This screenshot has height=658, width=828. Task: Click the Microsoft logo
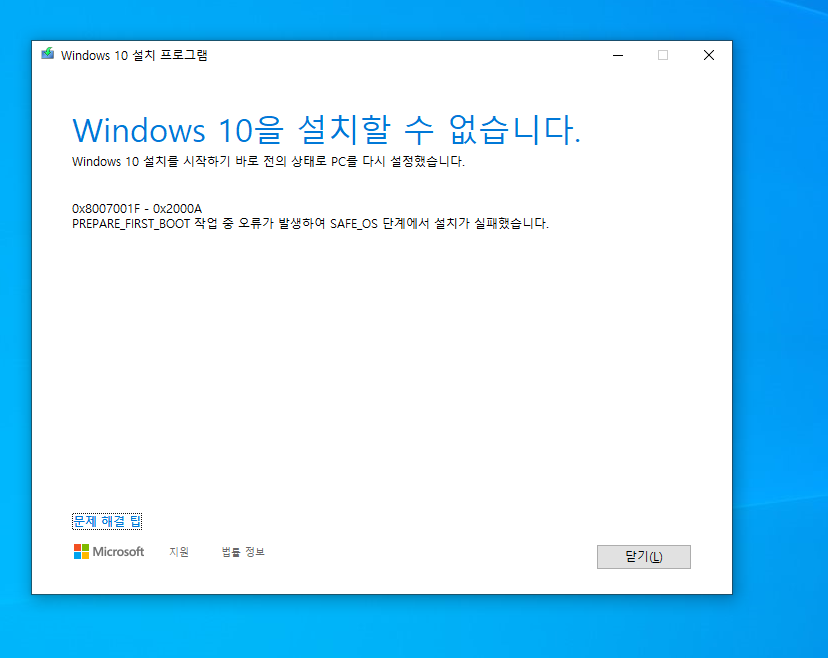(x=109, y=552)
